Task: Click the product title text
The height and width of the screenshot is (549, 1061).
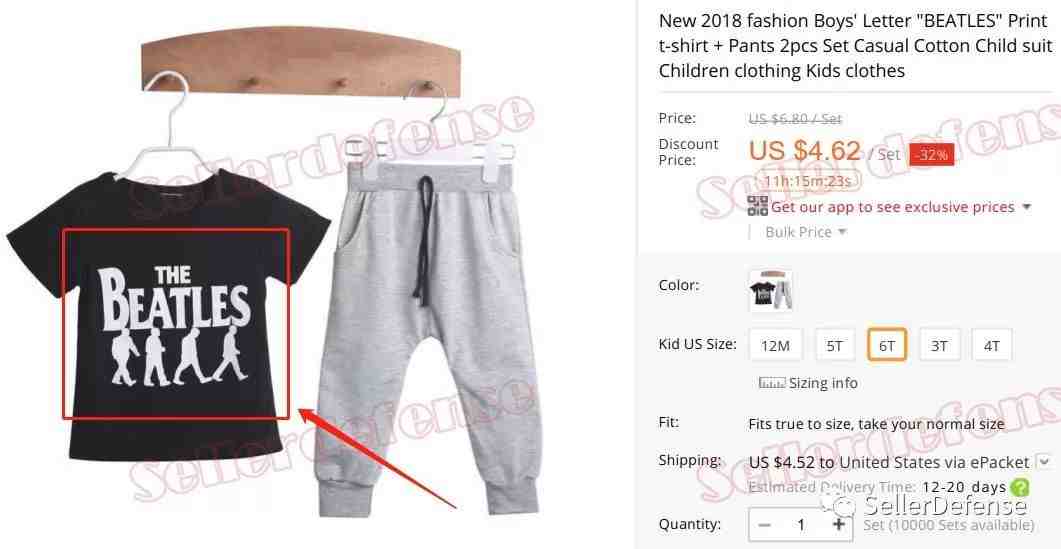Action: (x=856, y=45)
